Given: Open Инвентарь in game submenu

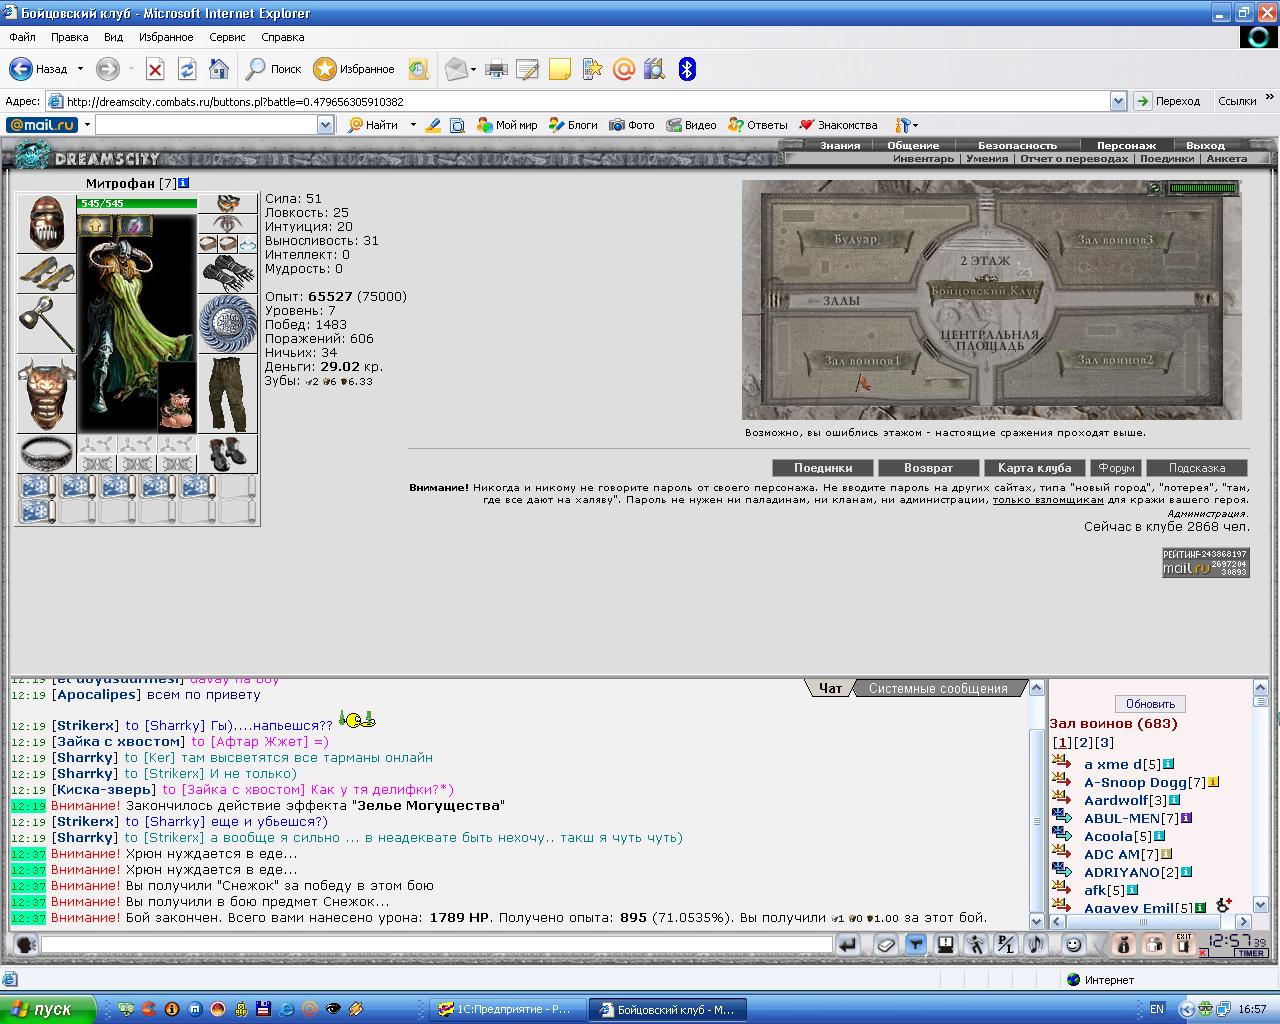Looking at the screenshot, I should click(x=923, y=158).
